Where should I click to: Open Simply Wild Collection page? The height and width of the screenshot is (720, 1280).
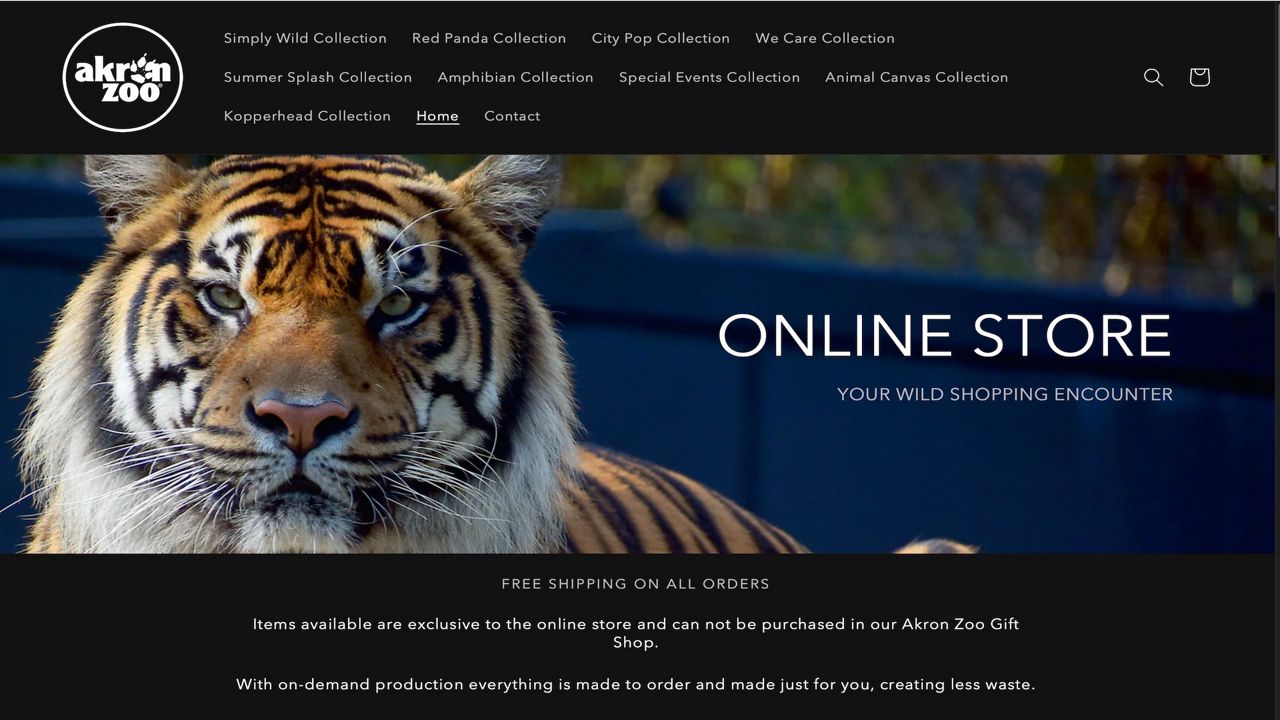click(305, 38)
